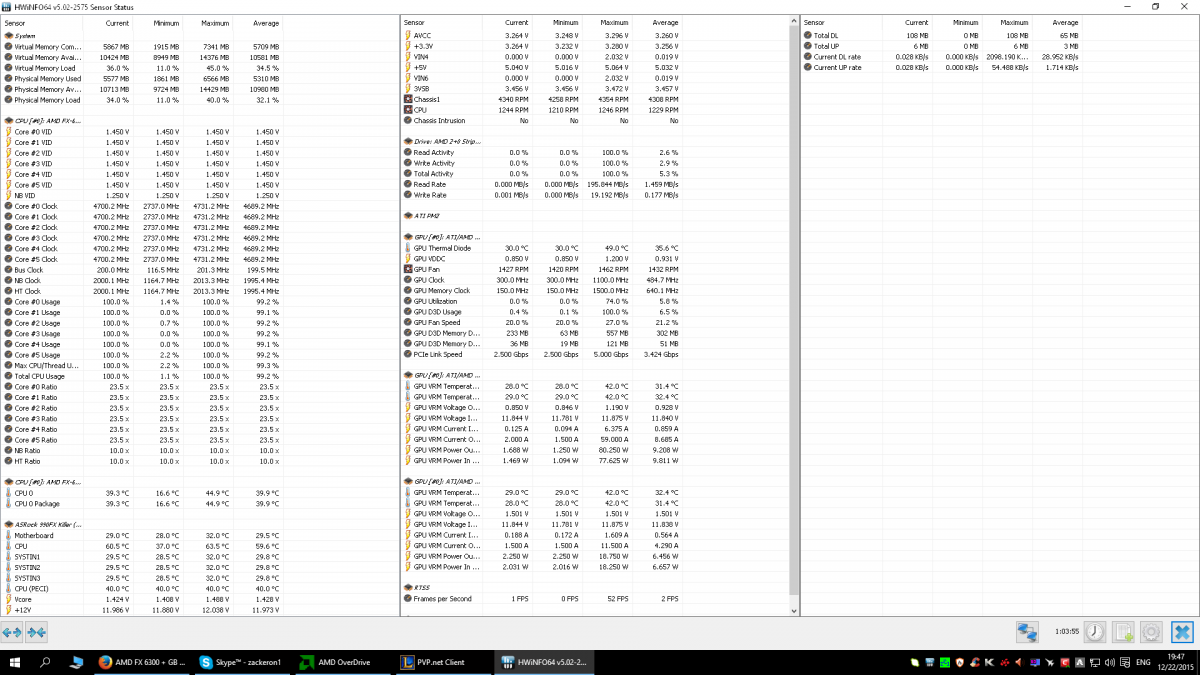Select the GPU Thermal Diode row
The image size is (1200, 675).
pyautogui.click(x=541, y=248)
